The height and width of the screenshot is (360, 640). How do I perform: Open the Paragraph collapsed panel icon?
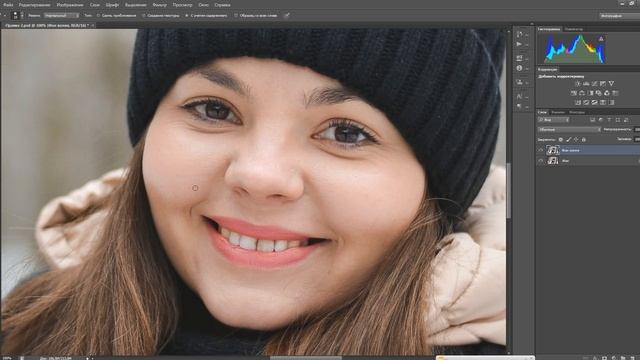(519, 106)
